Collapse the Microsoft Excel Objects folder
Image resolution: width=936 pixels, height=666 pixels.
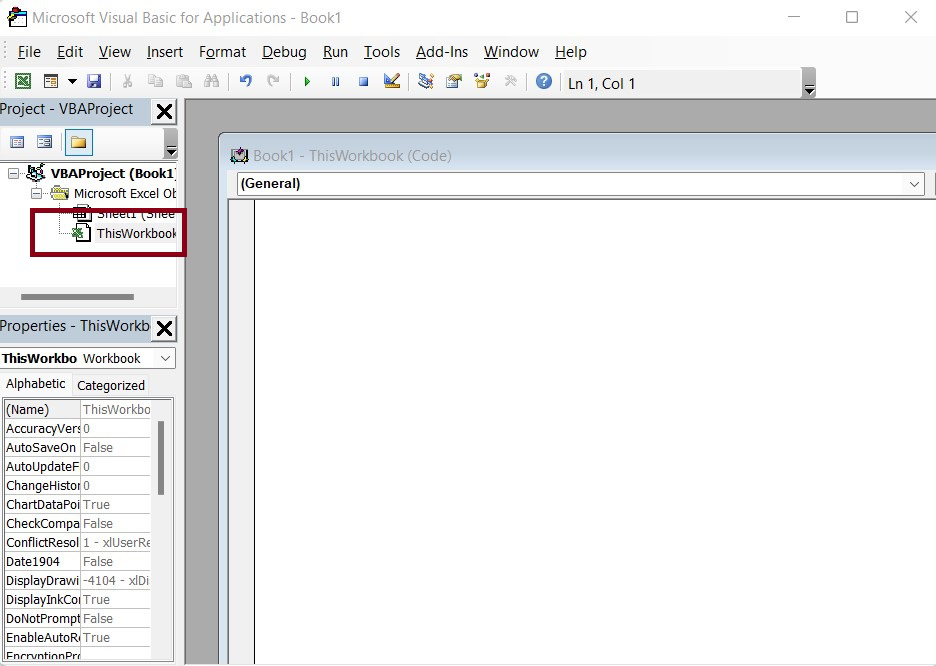point(38,193)
